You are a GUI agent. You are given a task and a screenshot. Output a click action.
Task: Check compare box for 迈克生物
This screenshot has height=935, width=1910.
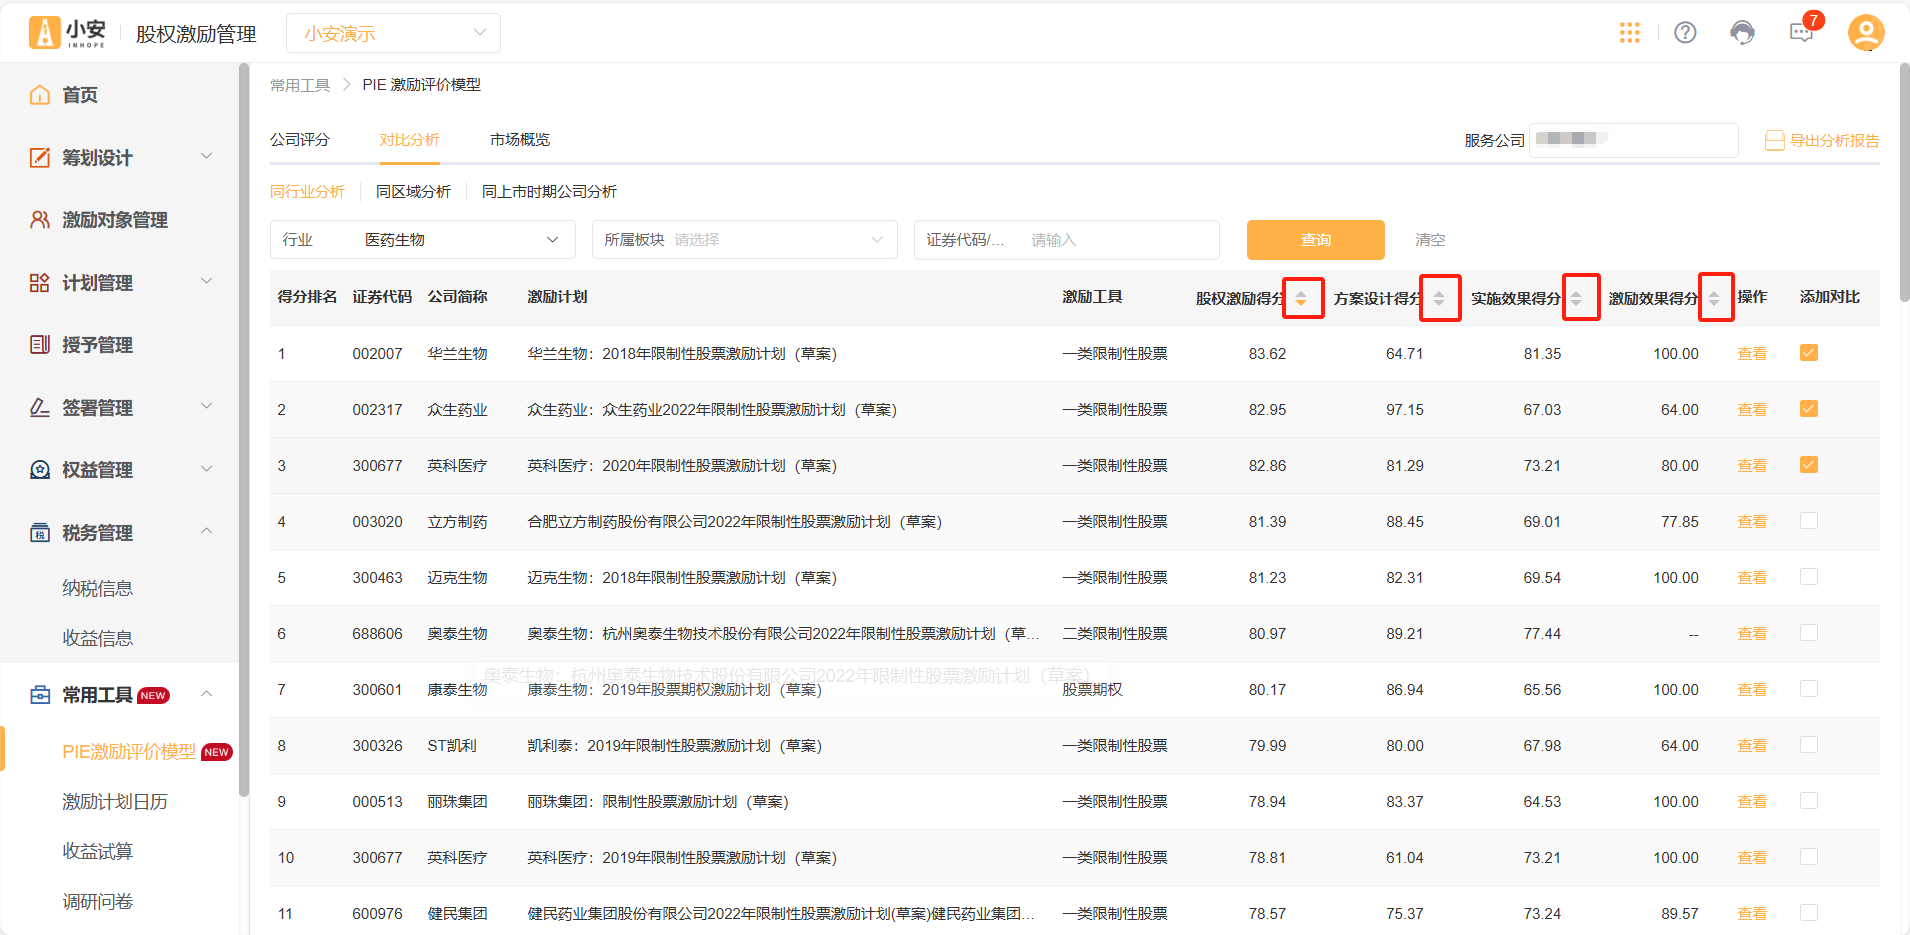click(1809, 577)
